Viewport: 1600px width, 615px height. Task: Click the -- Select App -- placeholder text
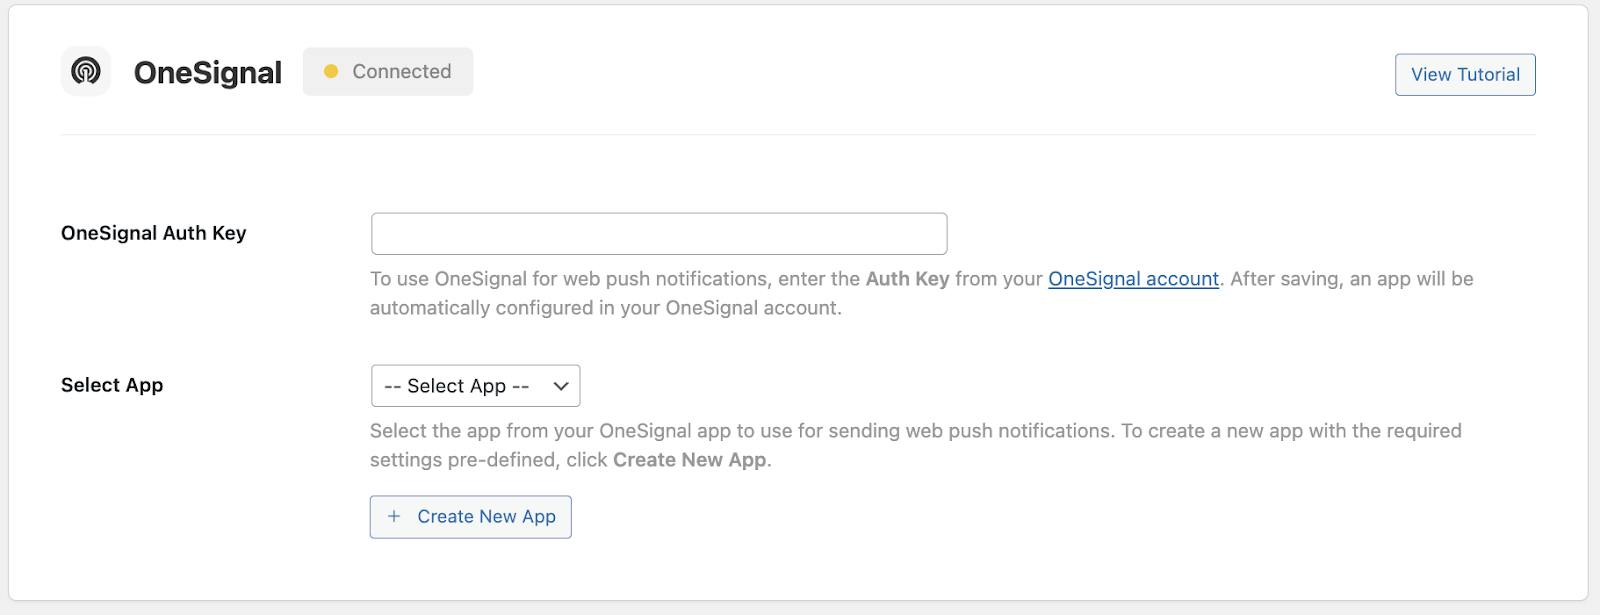point(457,386)
